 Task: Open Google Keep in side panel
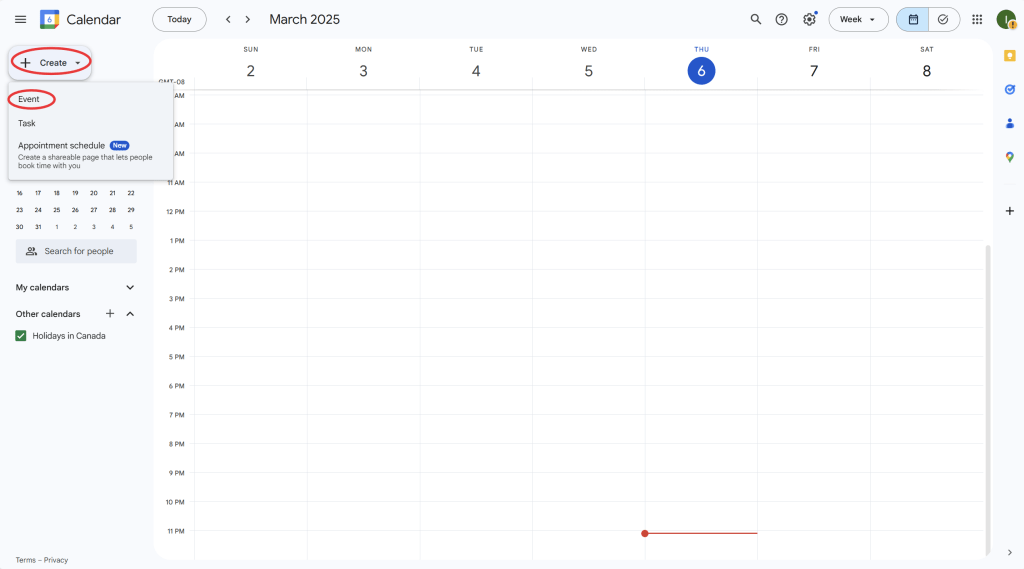[1009, 55]
